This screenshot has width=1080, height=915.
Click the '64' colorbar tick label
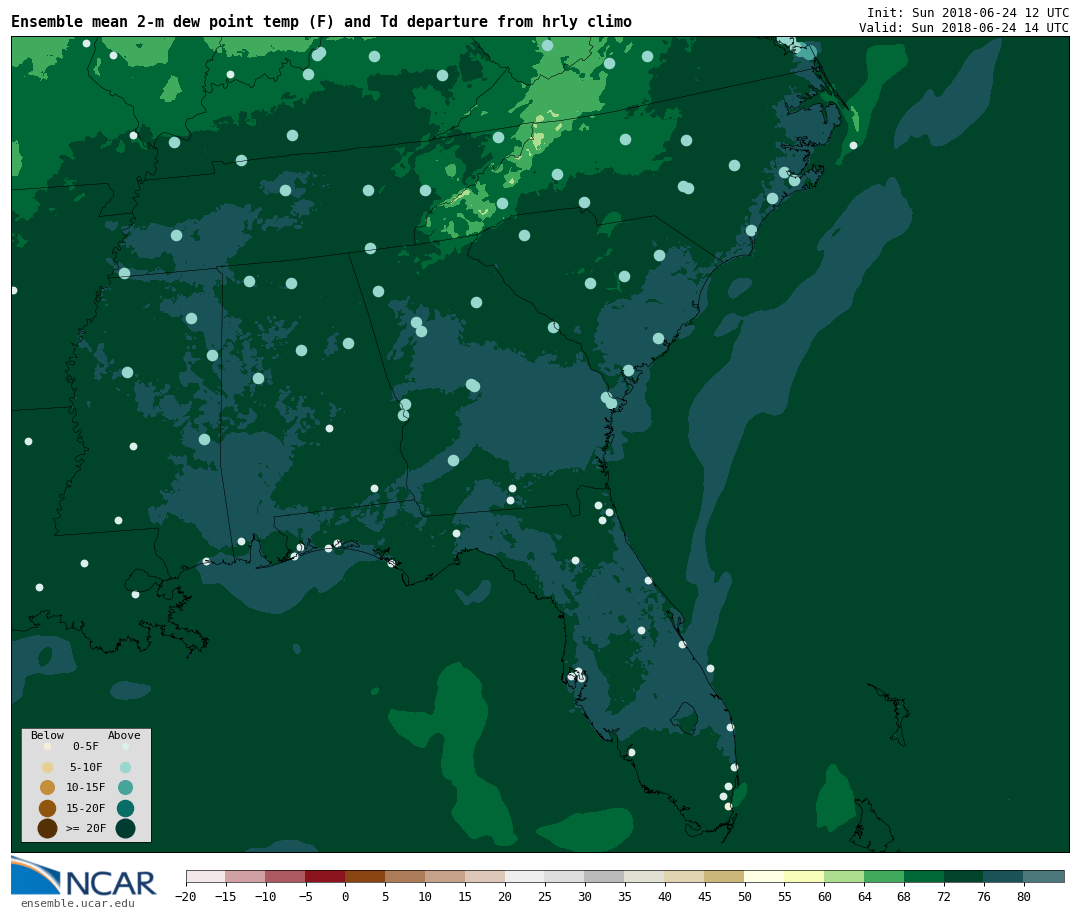[x=864, y=896]
